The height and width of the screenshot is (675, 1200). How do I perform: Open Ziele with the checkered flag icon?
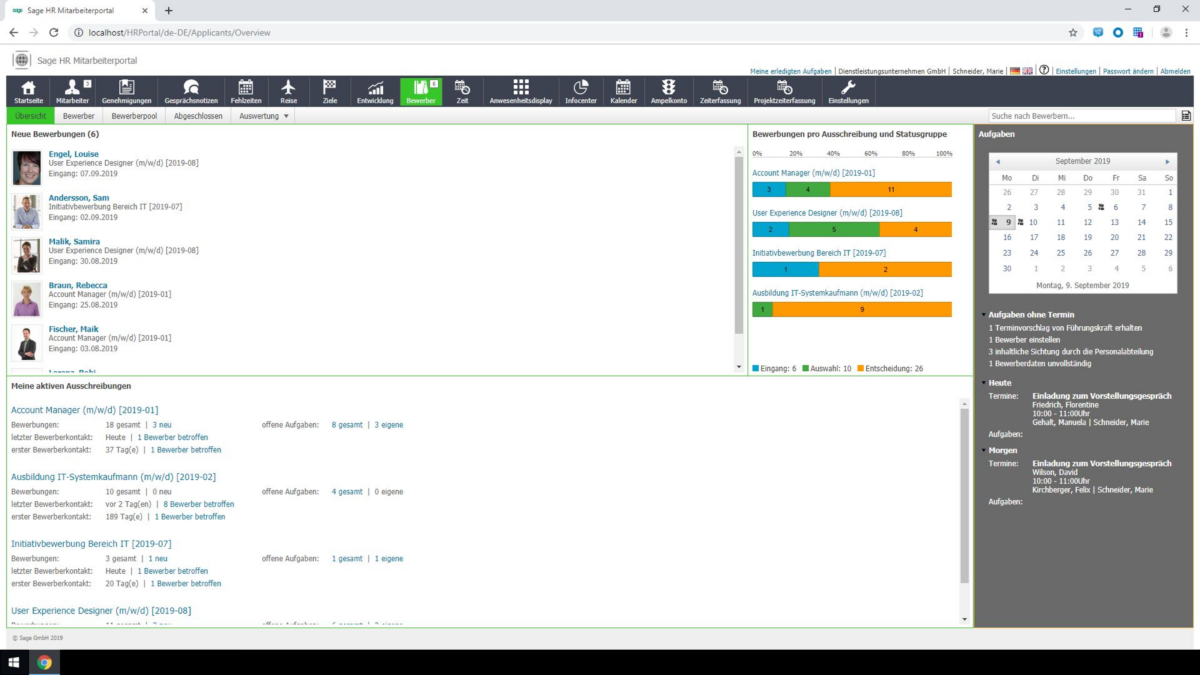[x=329, y=91]
